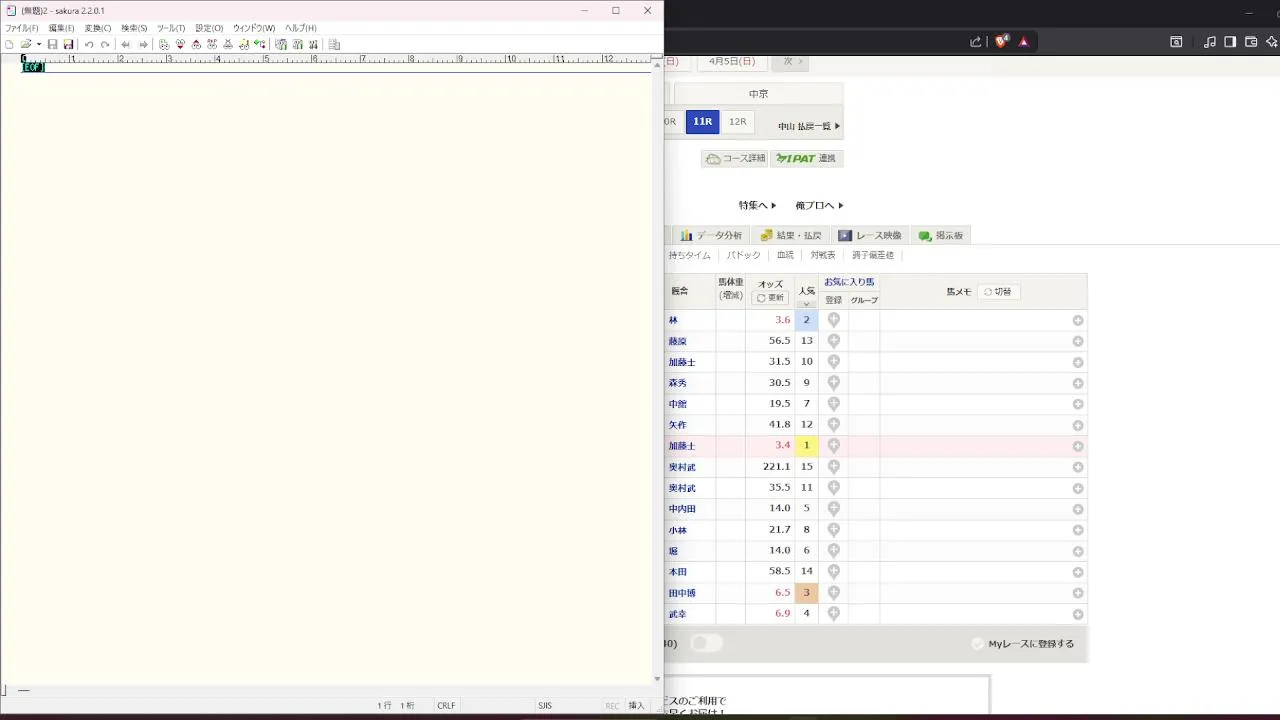The image size is (1280, 720).
Task: Open the 検索(S) menu in sakura
Action: (134, 28)
